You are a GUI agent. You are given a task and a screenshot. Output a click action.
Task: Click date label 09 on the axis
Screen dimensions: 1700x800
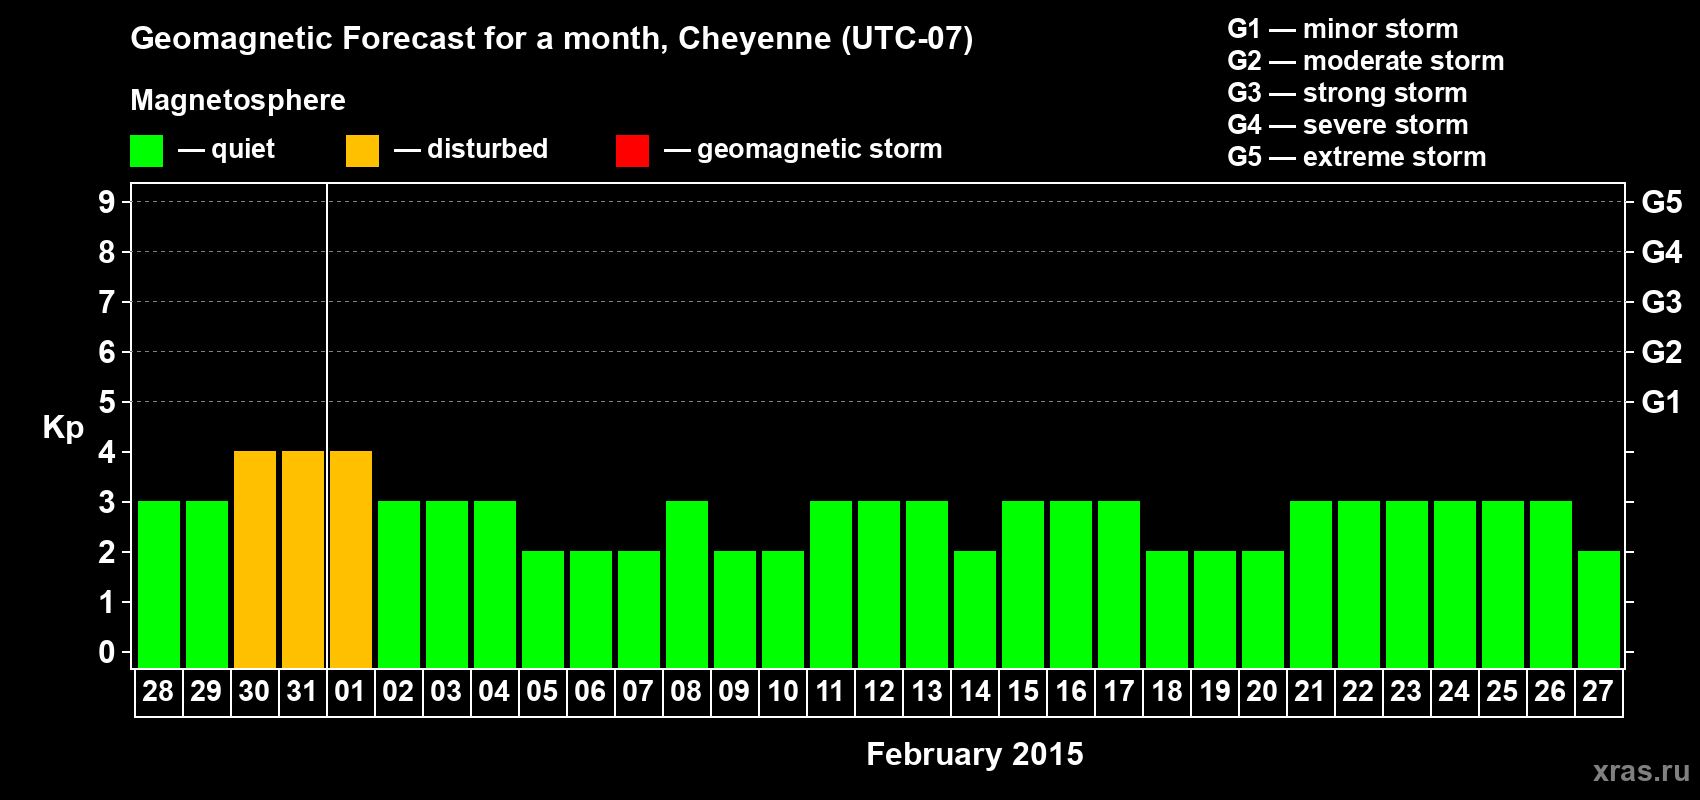[734, 691]
